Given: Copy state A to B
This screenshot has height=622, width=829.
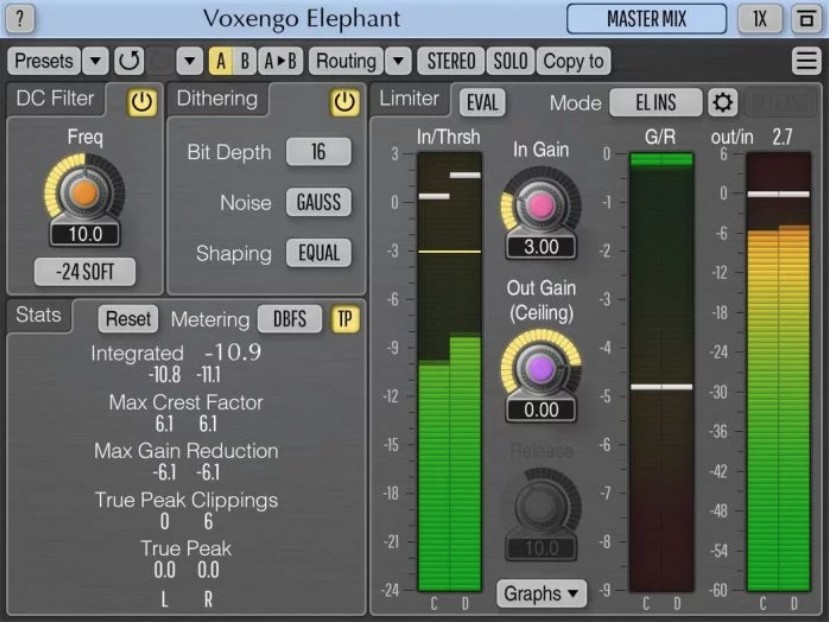Looking at the screenshot, I should (x=281, y=61).
